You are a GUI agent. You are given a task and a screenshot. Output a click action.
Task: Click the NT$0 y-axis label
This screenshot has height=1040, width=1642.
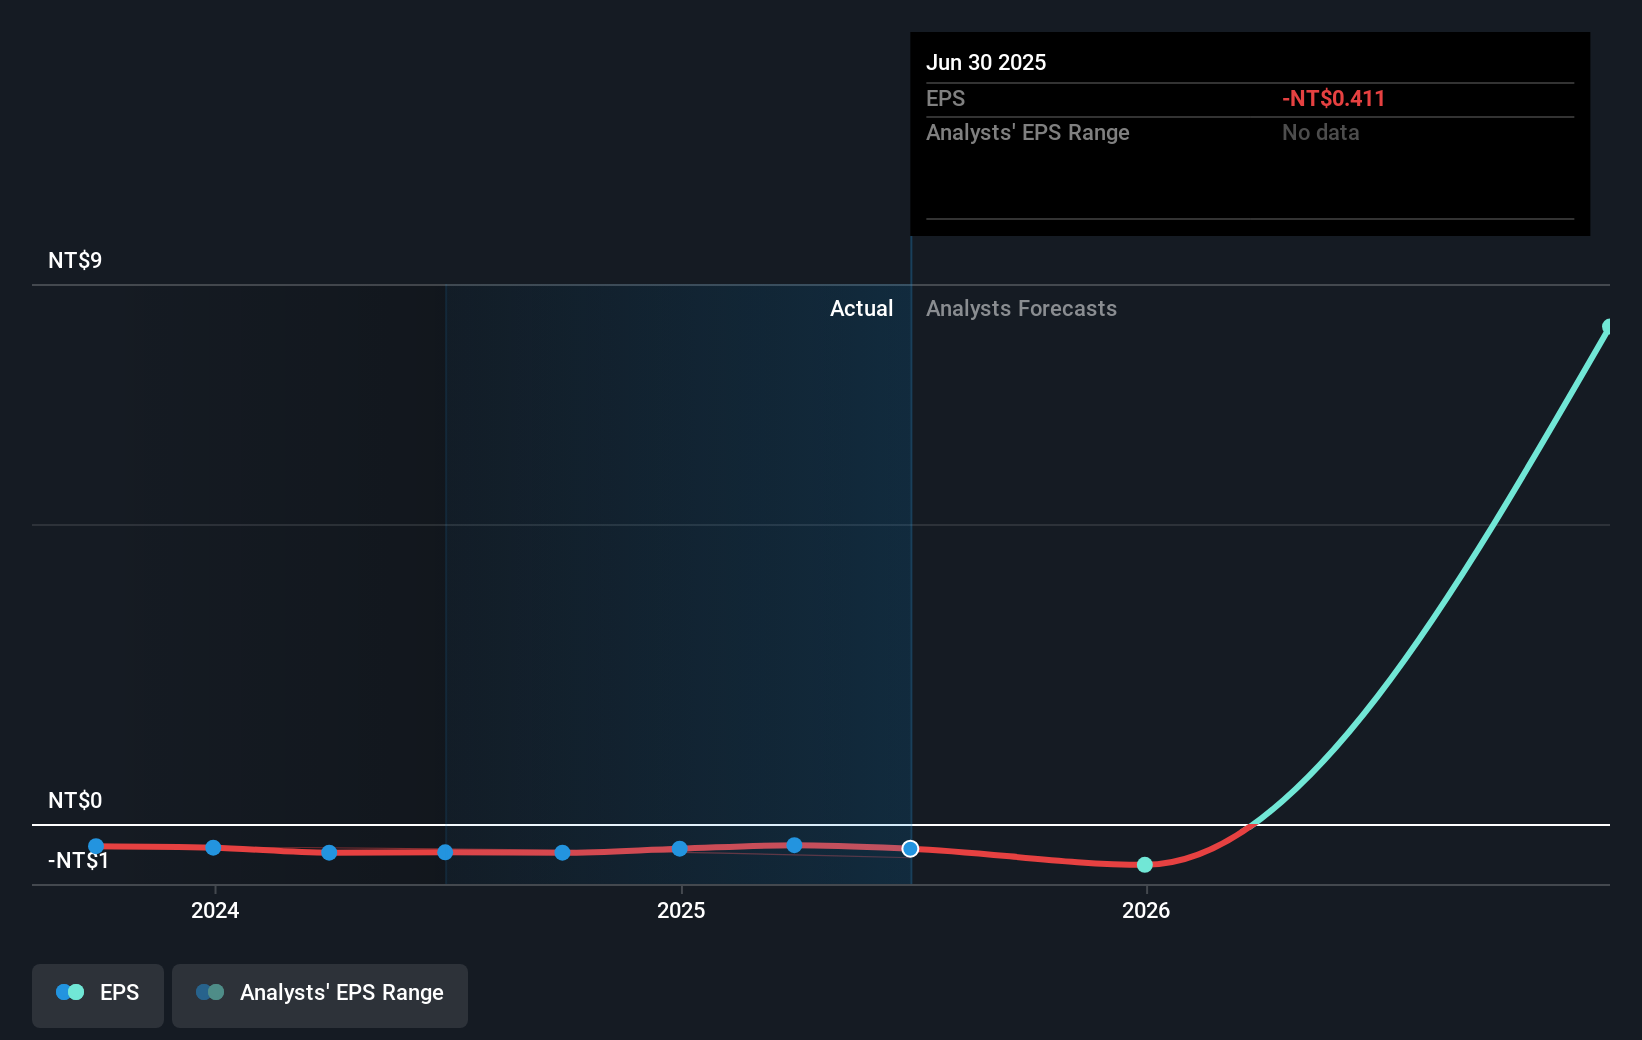click(75, 800)
